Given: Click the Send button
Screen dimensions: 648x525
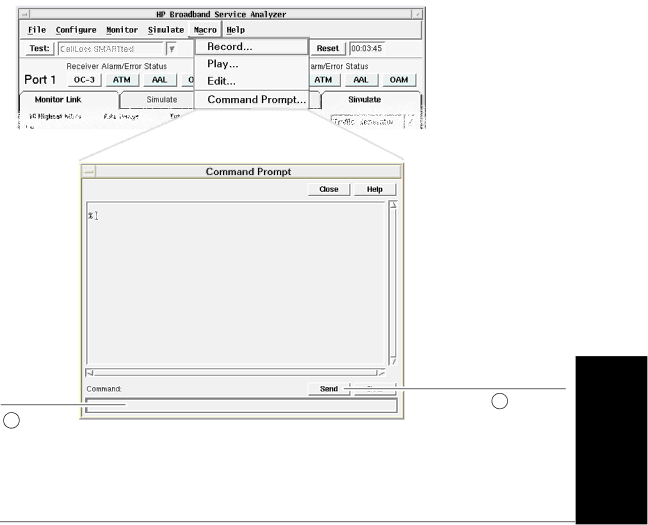Looking at the screenshot, I should (329, 389).
